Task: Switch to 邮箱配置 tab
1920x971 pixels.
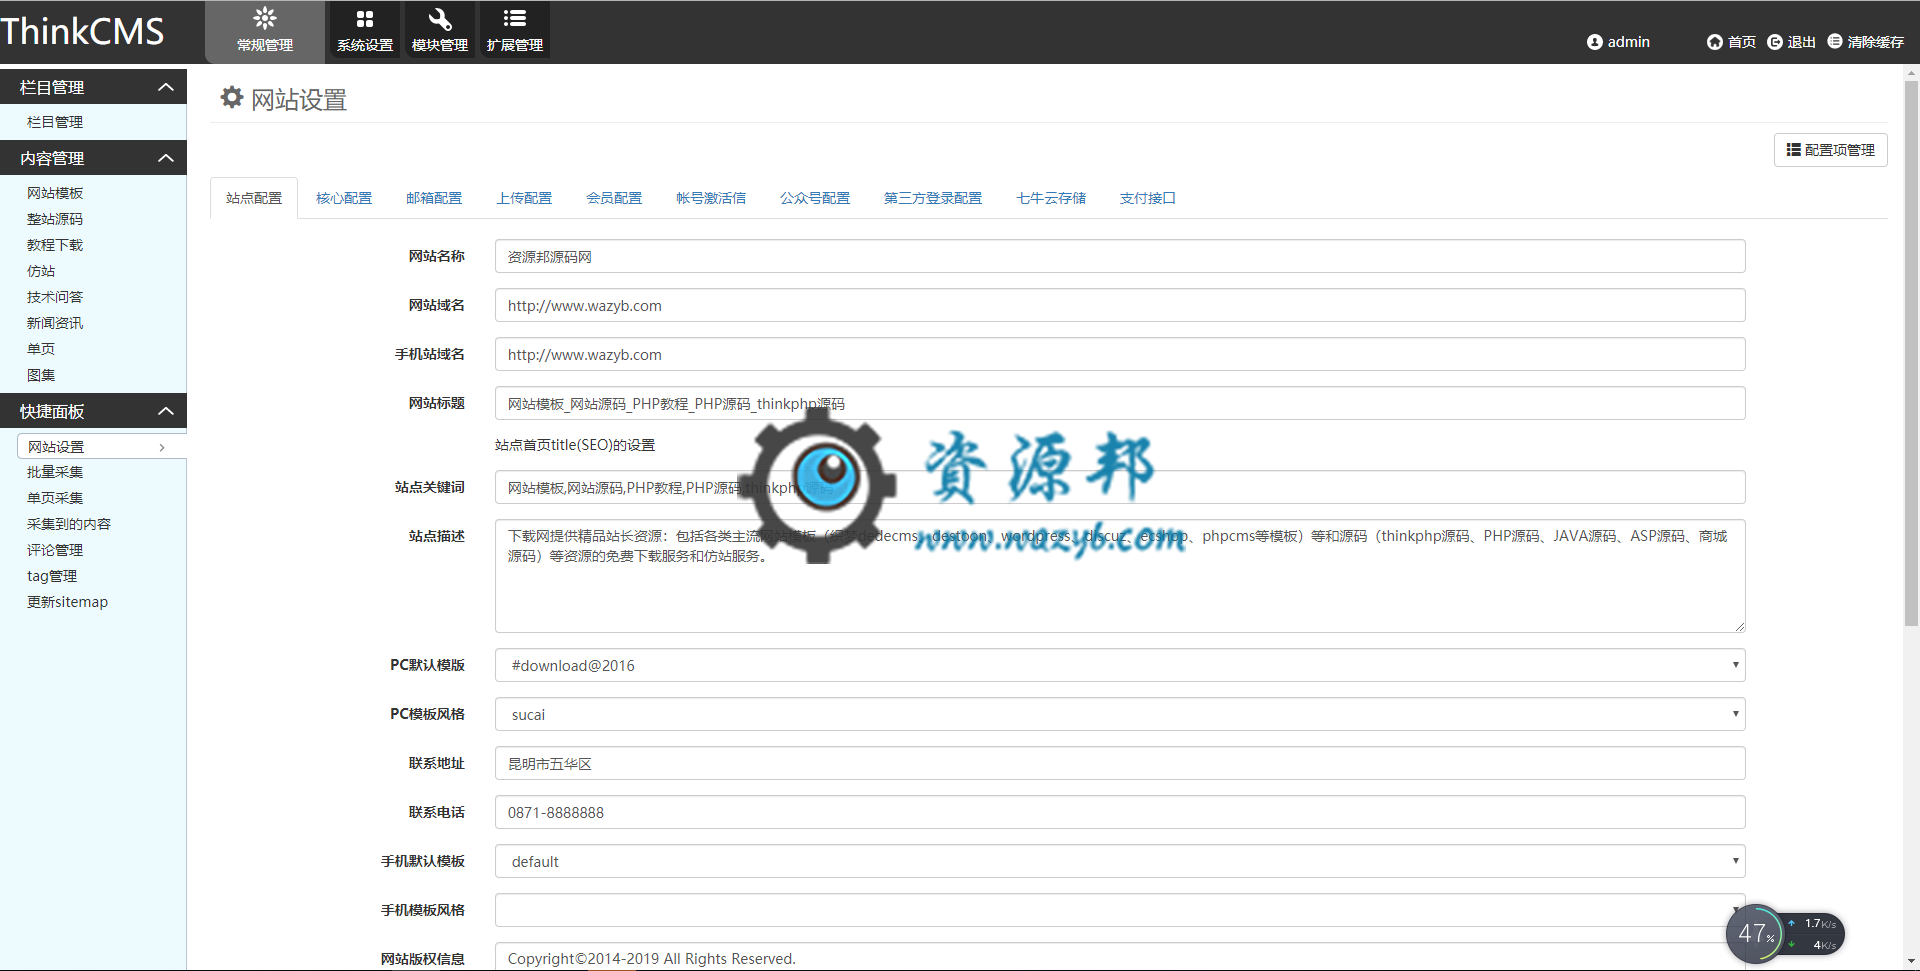Action: coord(434,198)
